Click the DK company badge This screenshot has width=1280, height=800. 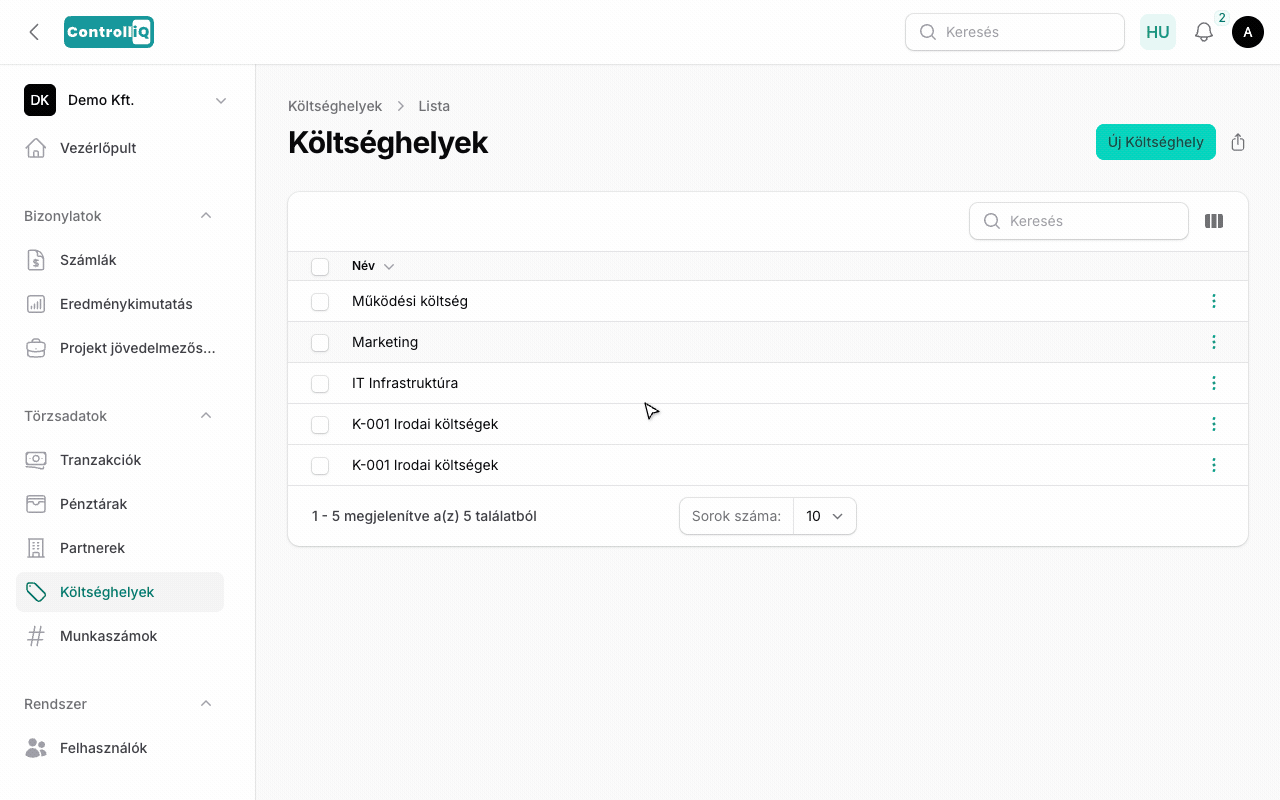(x=40, y=100)
